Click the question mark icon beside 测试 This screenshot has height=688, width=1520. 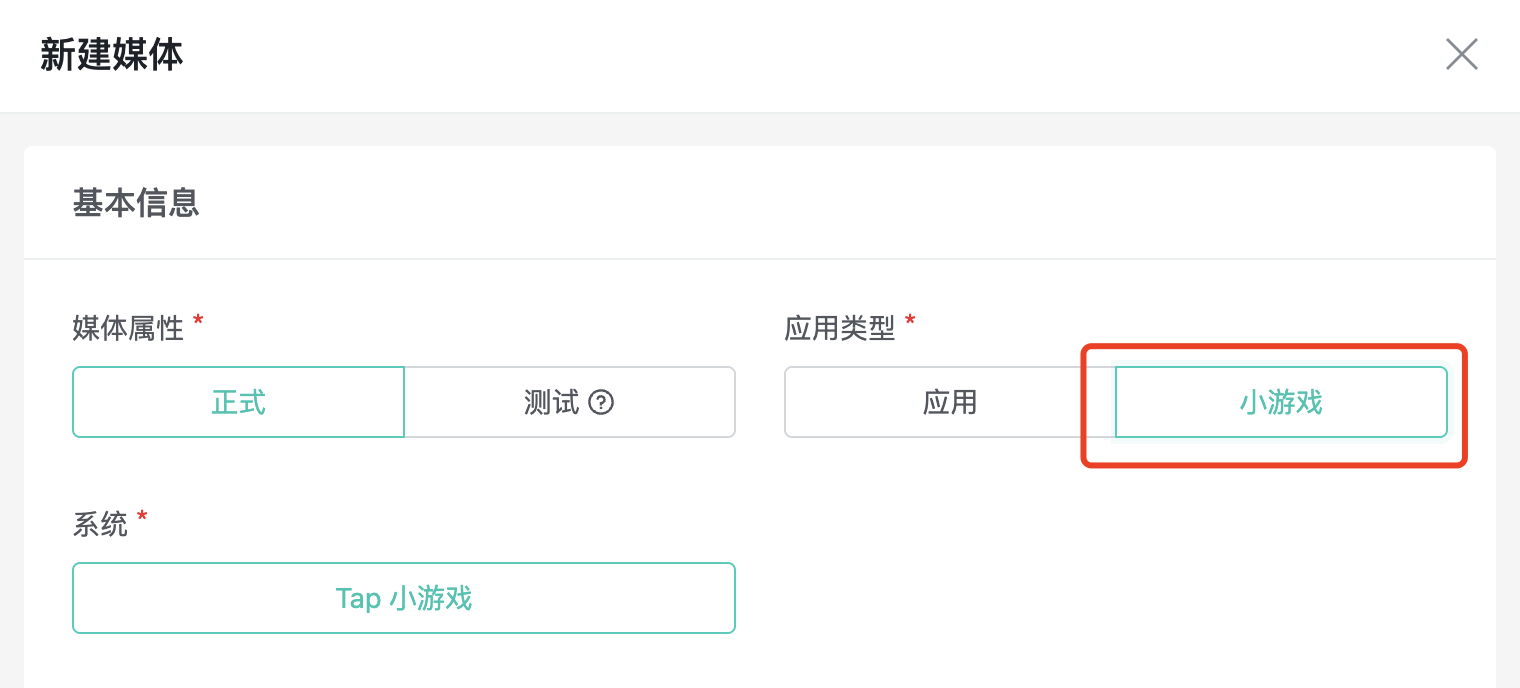click(x=600, y=402)
